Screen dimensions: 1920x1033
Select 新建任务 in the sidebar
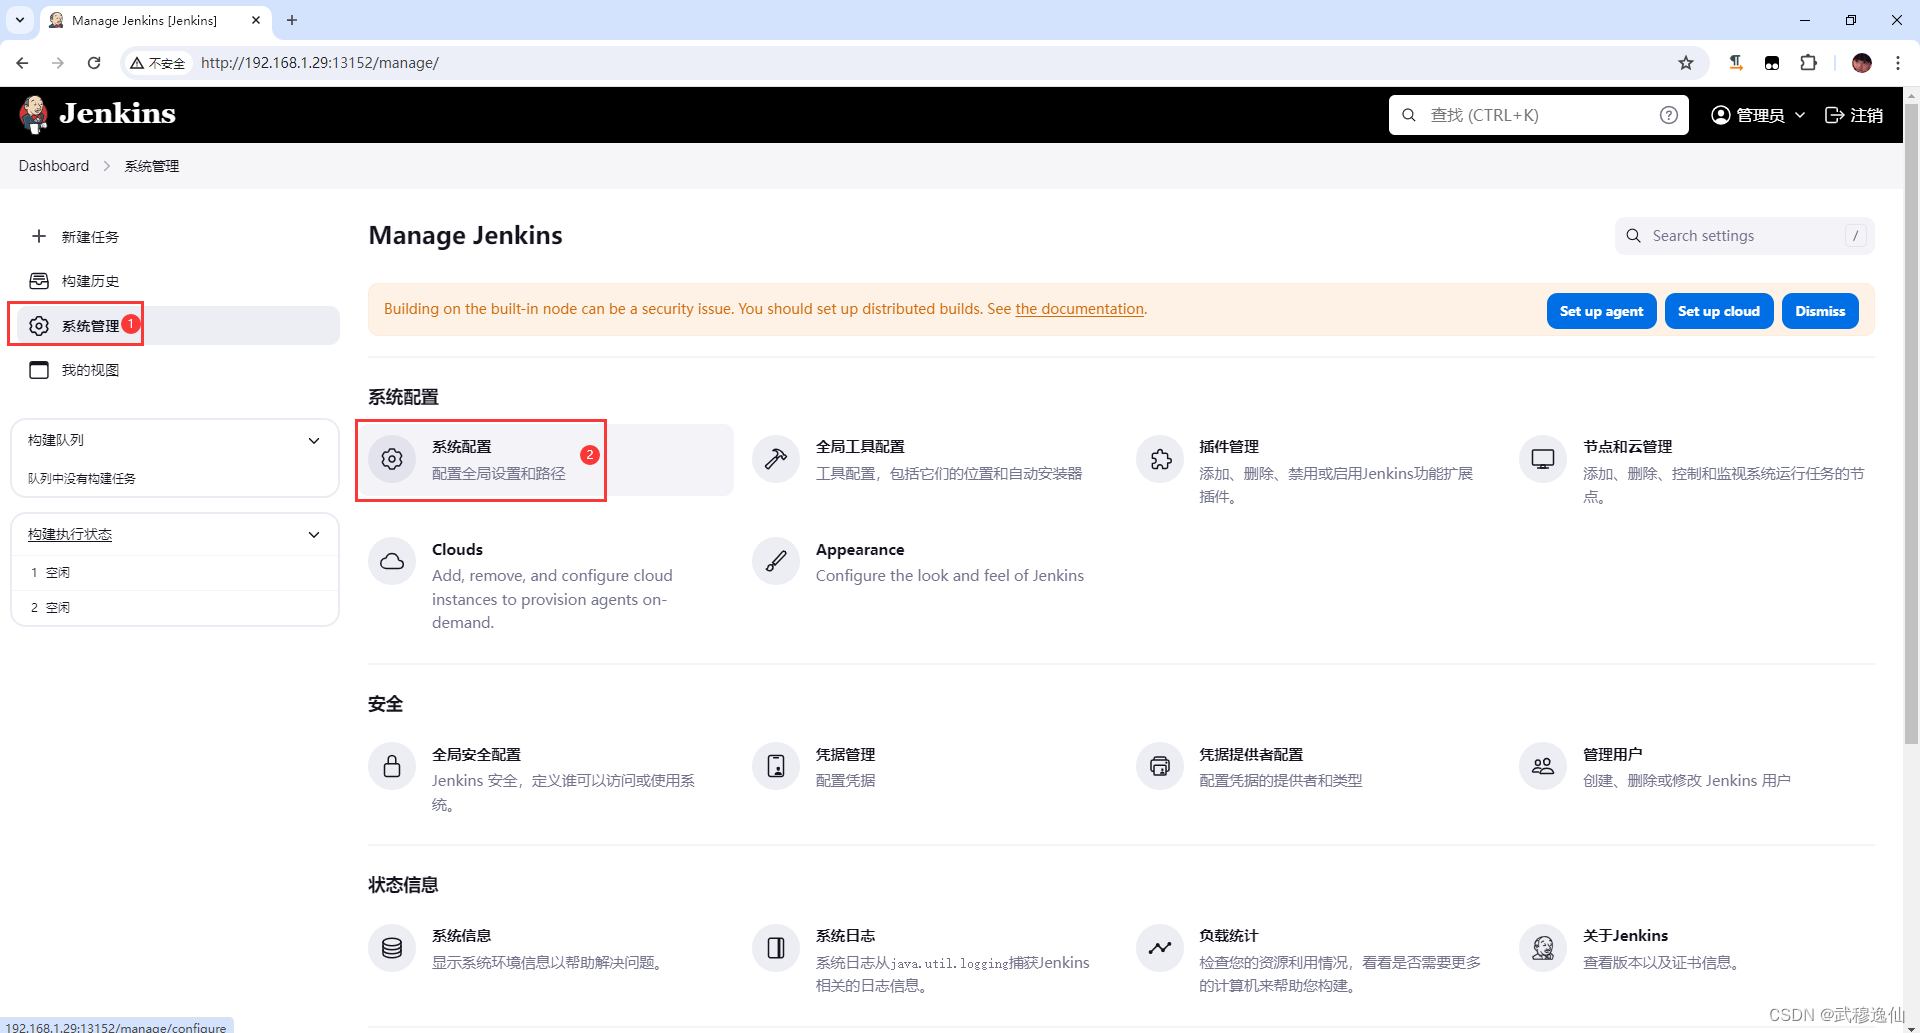coord(175,236)
